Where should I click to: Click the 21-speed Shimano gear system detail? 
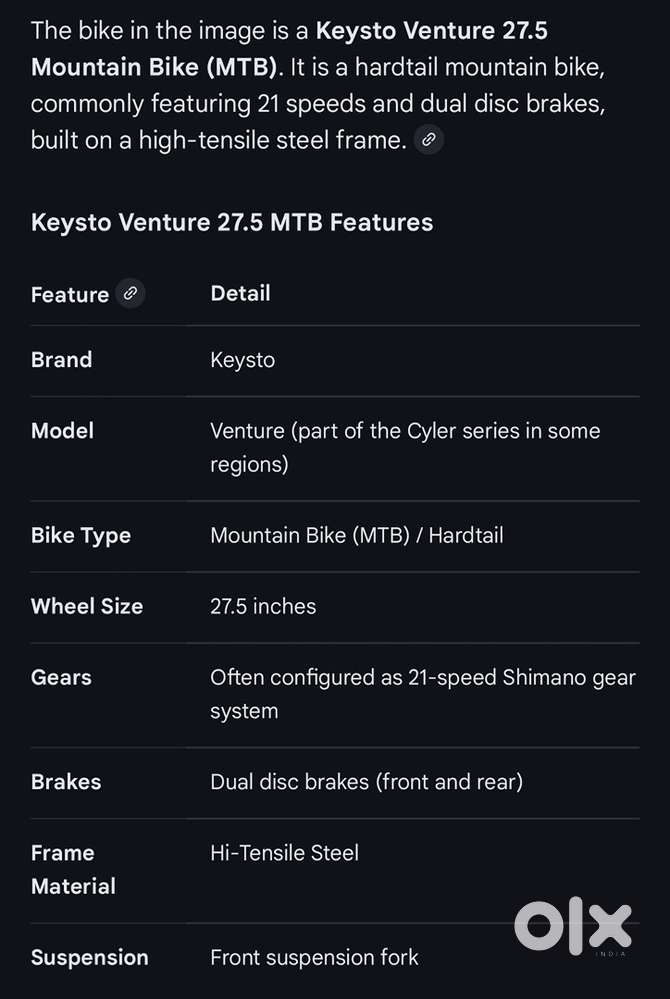click(x=422, y=693)
